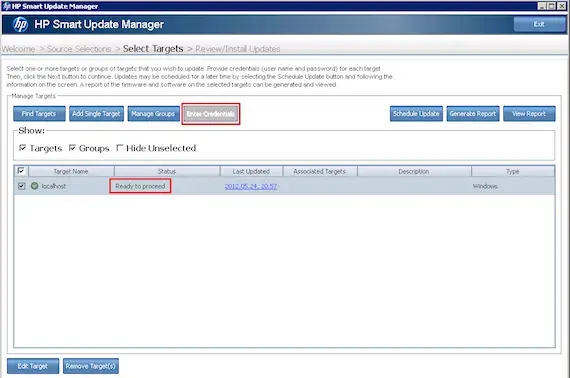Click the title bar application icon
The width and height of the screenshot is (570, 378).
[x=6, y=6]
